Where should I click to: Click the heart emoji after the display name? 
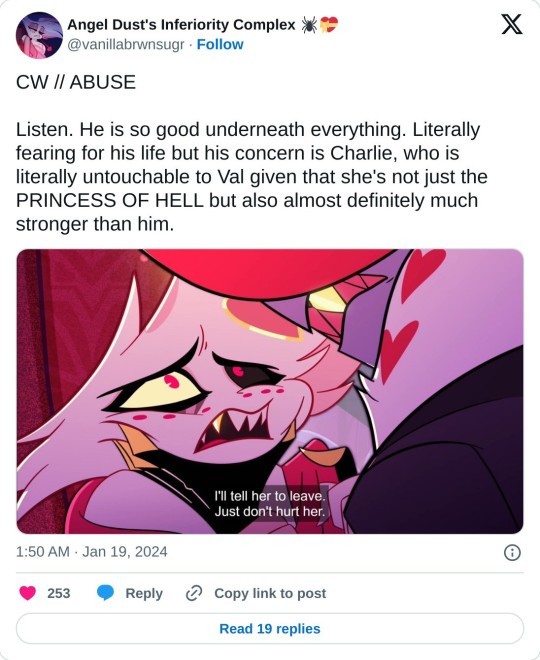329,24
